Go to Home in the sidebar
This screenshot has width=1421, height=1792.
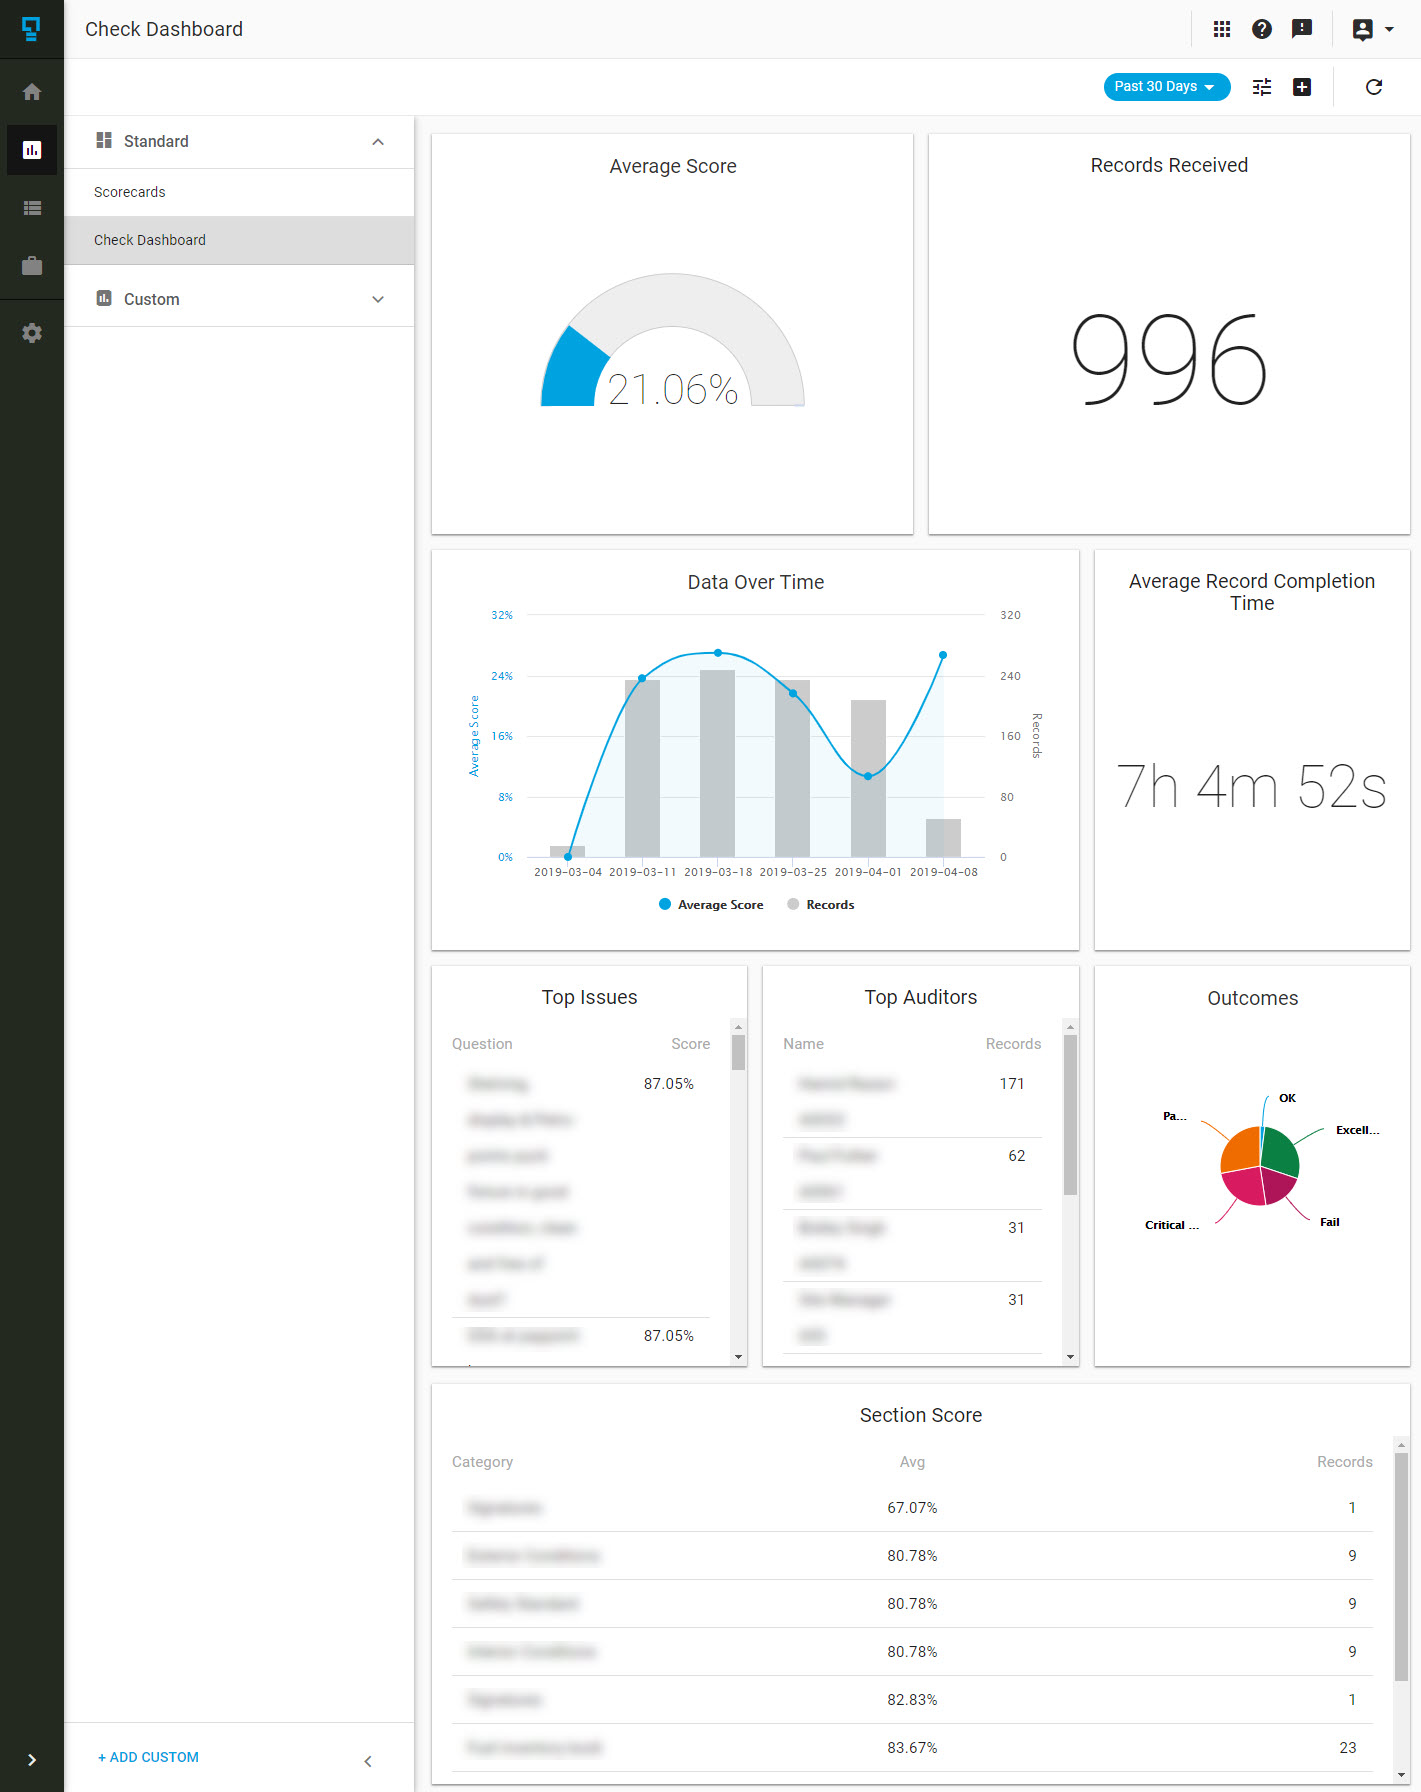coord(32,92)
